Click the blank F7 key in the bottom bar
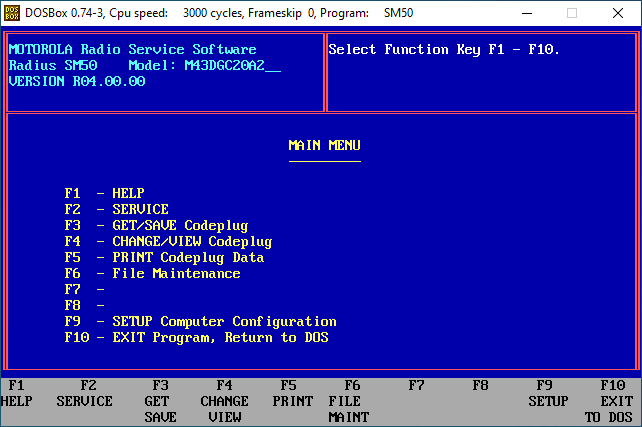The width and height of the screenshot is (642, 427). (x=416, y=386)
